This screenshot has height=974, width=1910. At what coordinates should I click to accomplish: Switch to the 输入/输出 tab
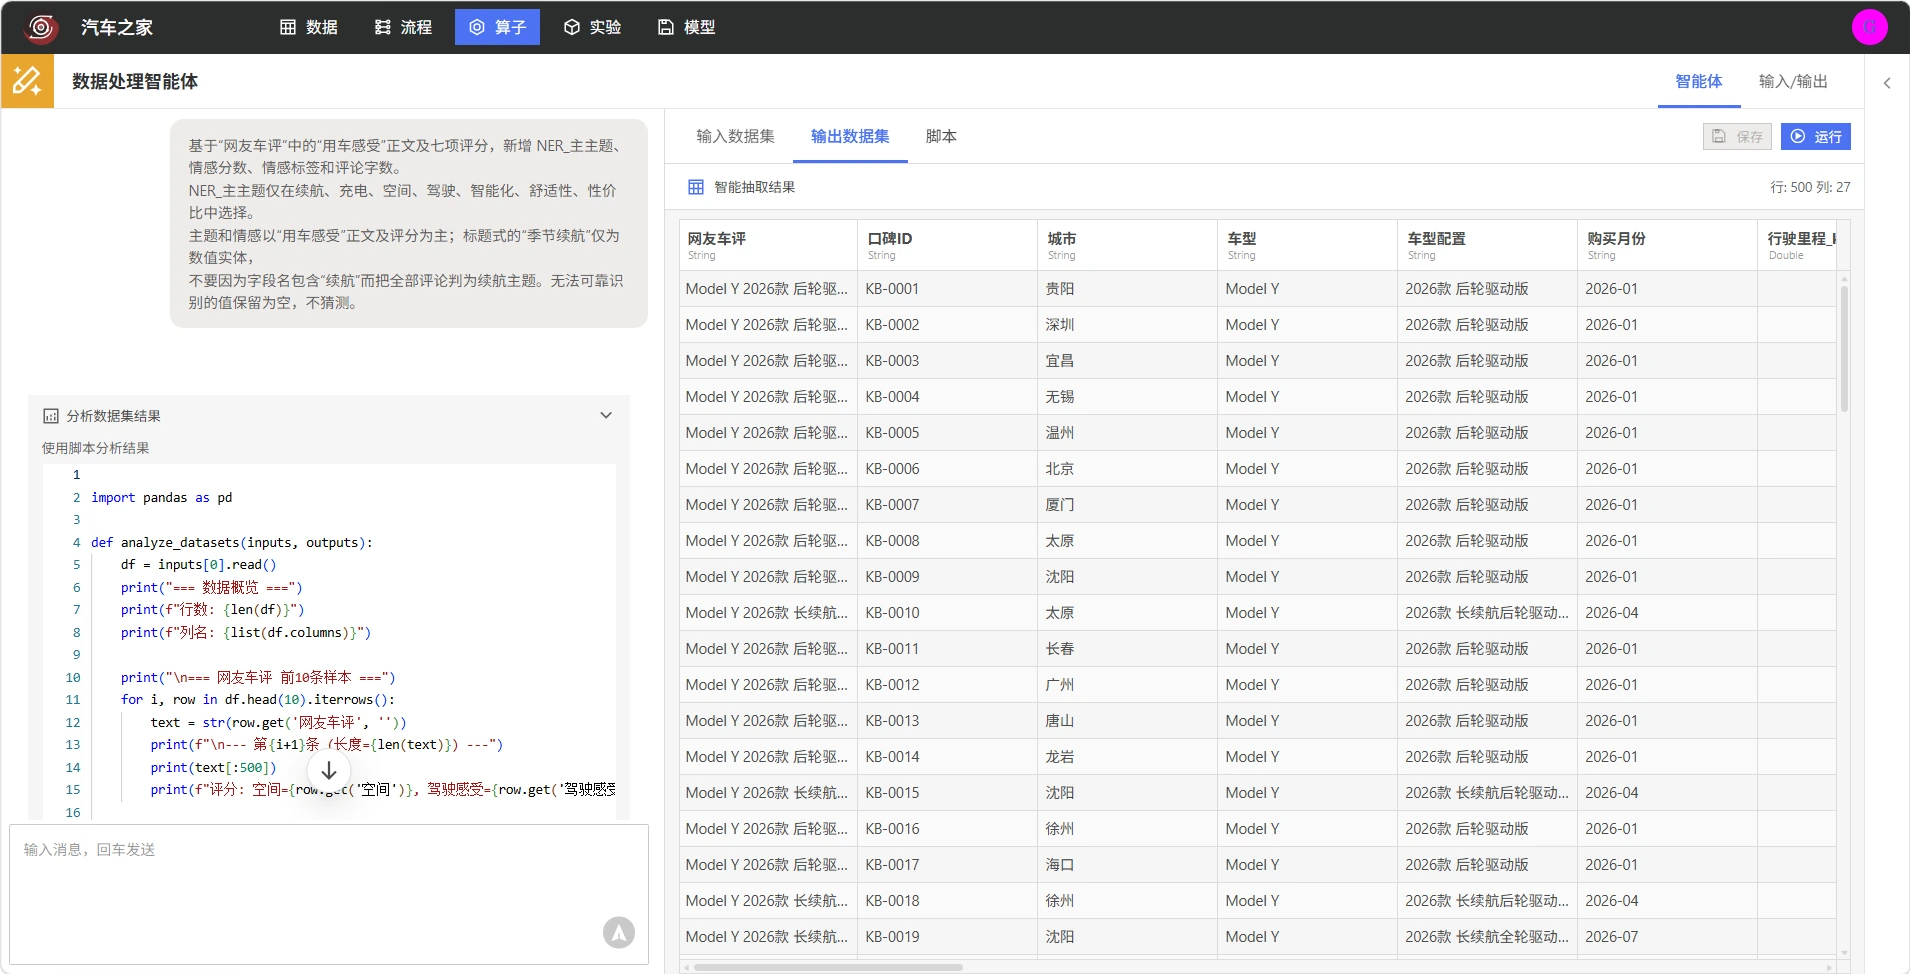[x=1793, y=82]
